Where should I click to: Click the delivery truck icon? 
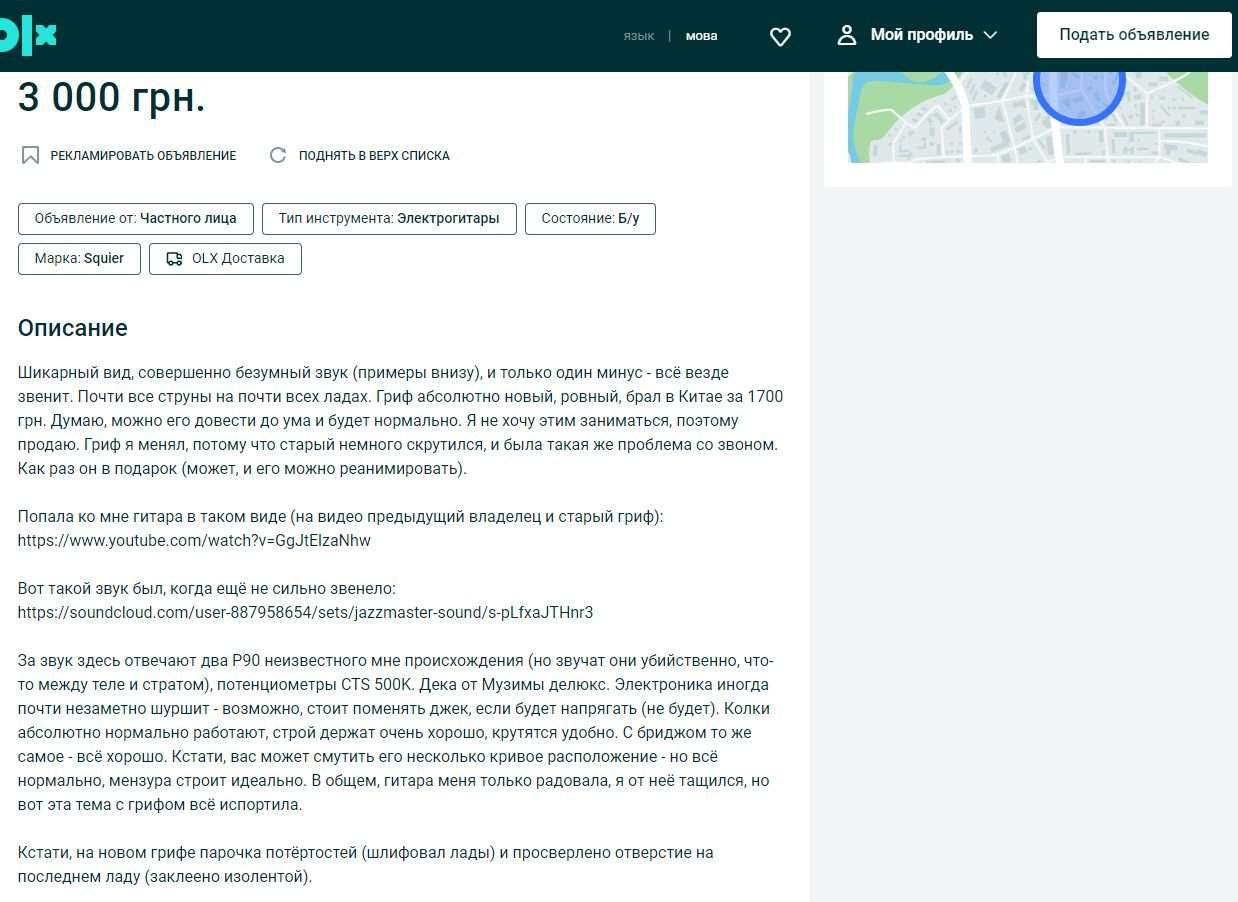[x=174, y=258]
